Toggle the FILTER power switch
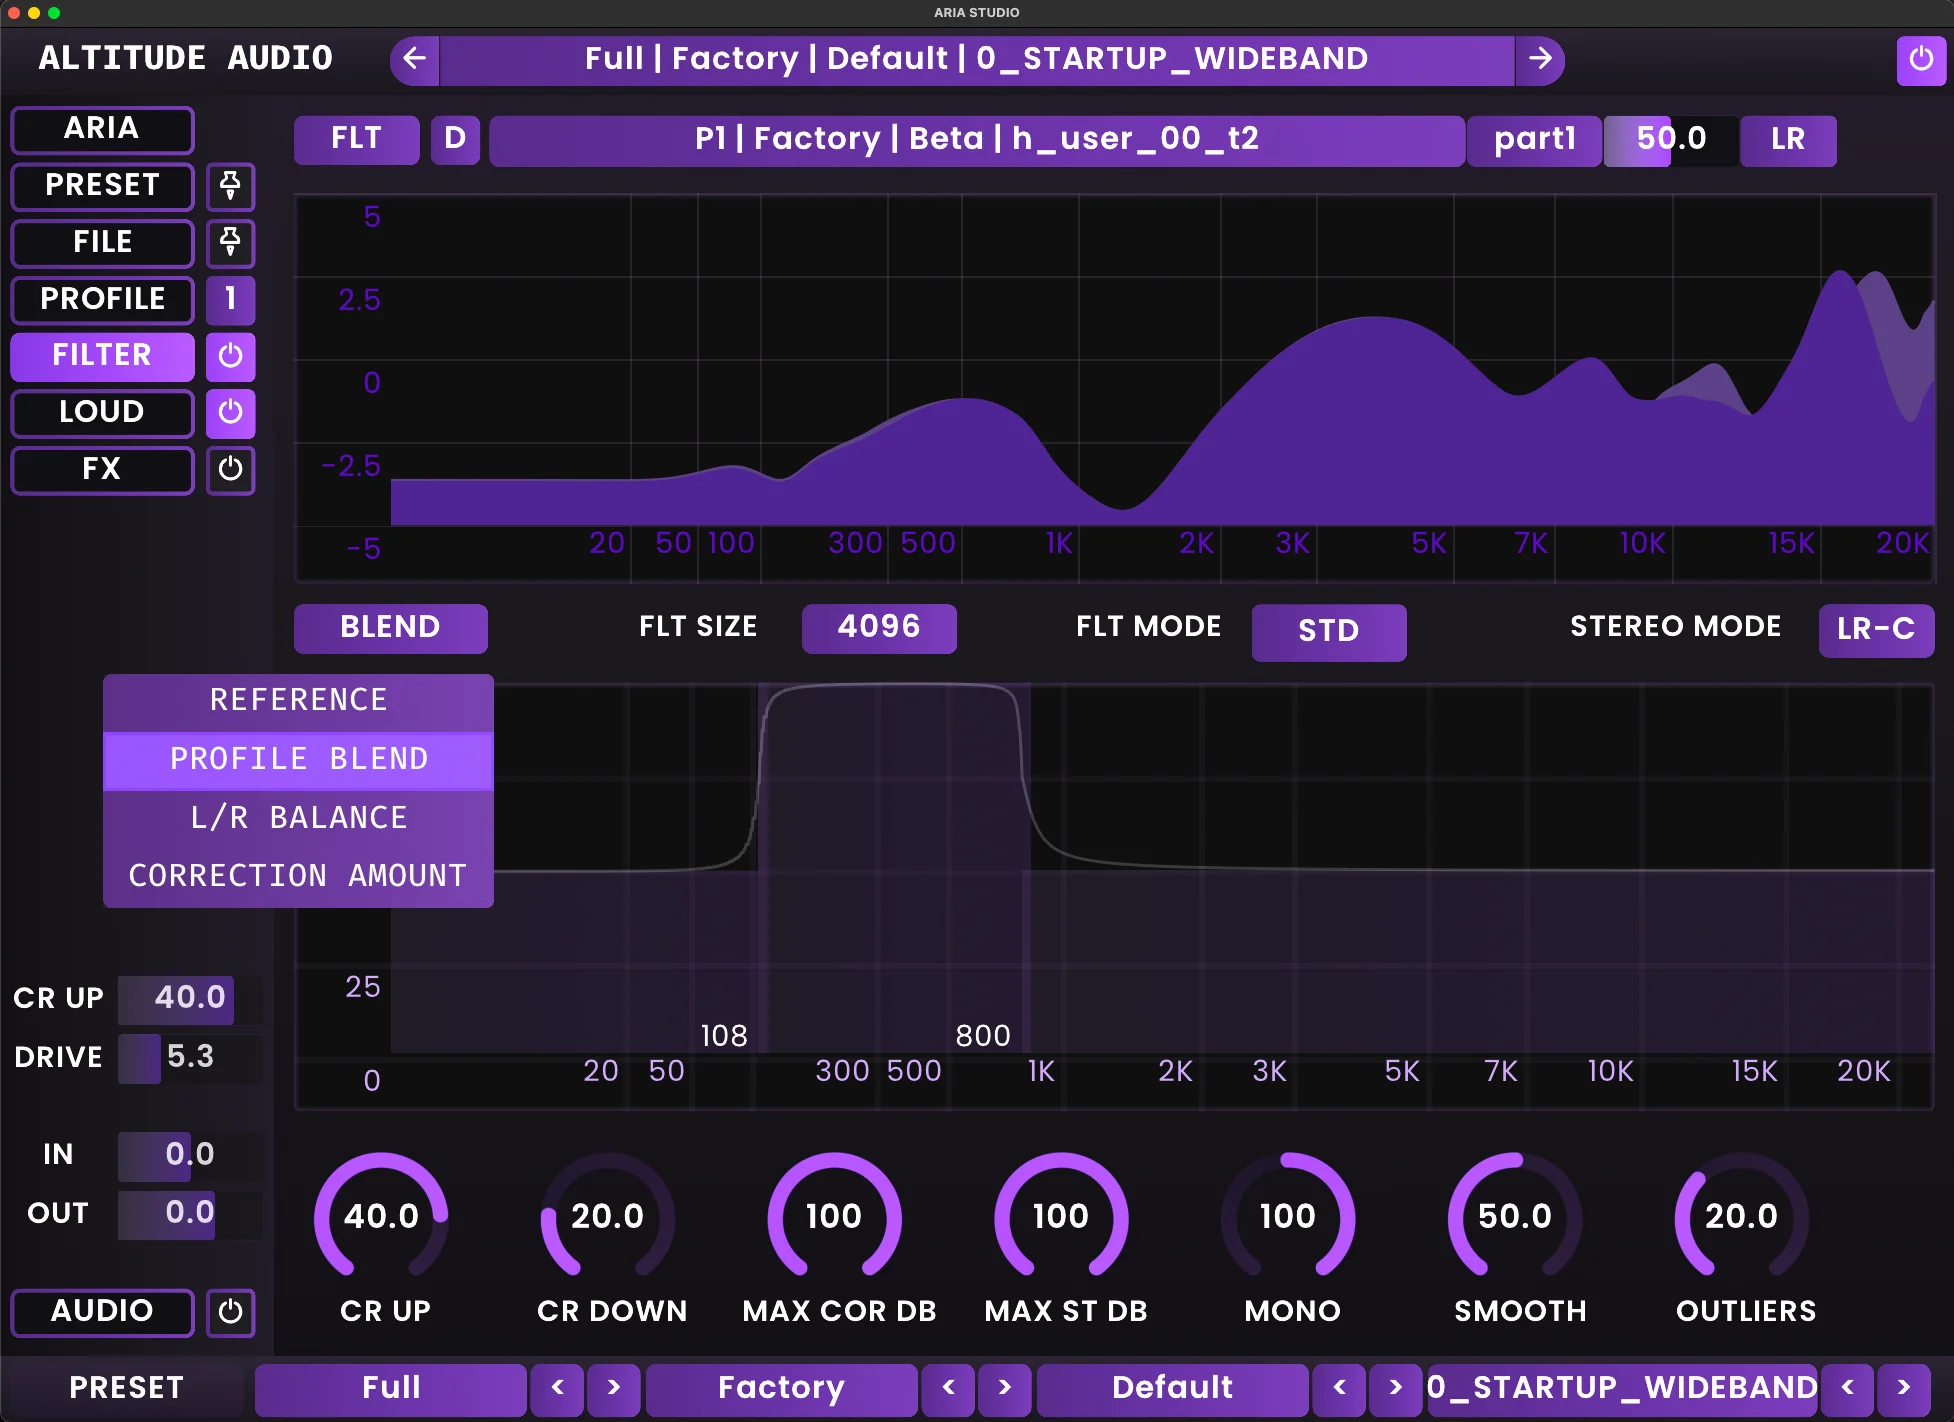This screenshot has height=1422, width=1954. pos(230,356)
